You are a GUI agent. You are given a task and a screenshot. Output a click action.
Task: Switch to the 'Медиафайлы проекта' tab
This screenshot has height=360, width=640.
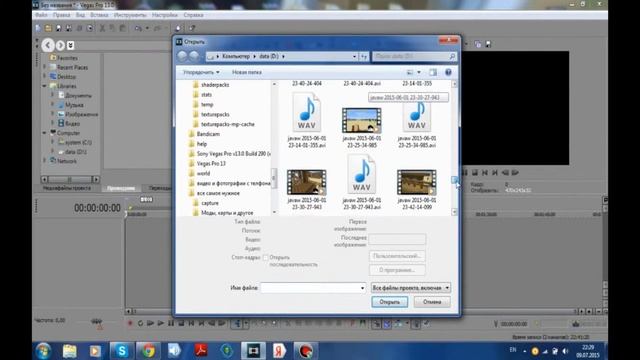(67, 188)
